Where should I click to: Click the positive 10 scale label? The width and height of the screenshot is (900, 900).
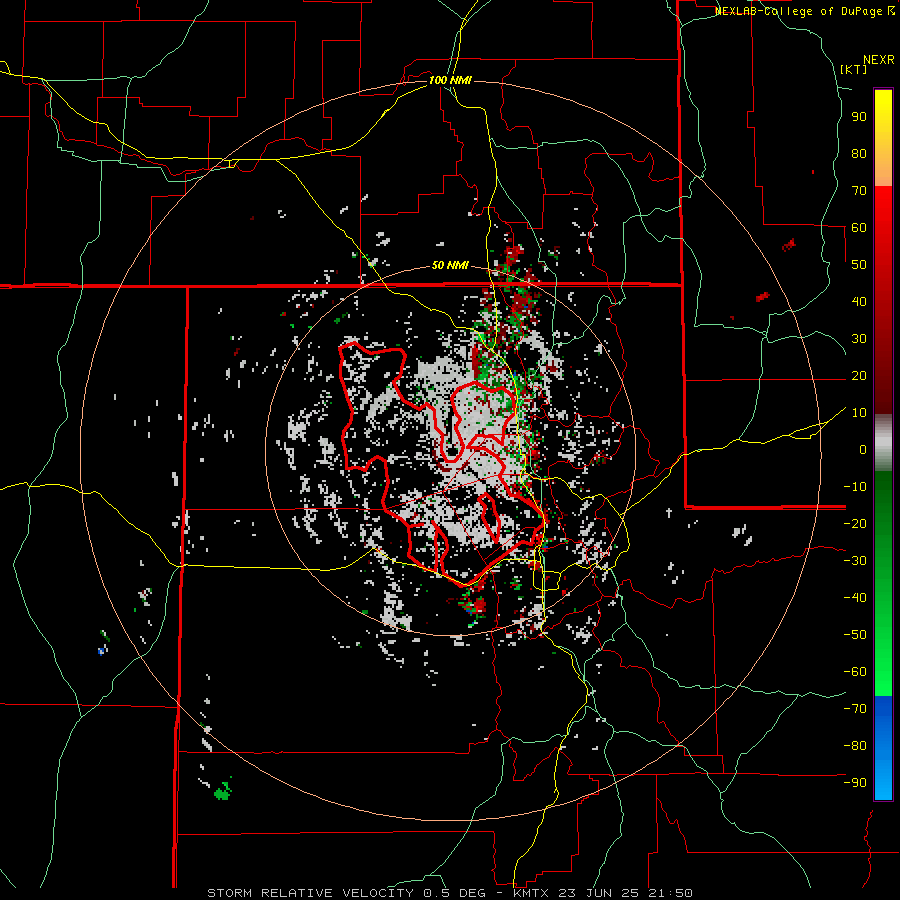(859, 413)
